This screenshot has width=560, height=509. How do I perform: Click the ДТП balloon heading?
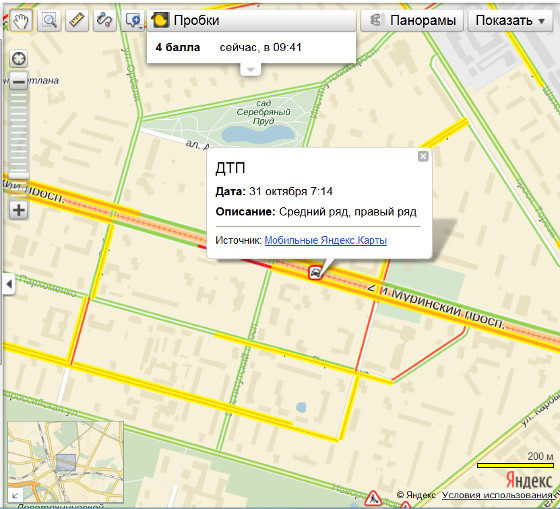(x=230, y=168)
